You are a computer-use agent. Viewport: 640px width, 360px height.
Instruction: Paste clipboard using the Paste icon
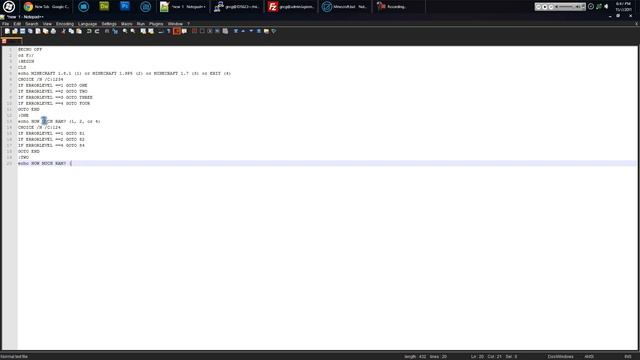[x=79, y=31]
